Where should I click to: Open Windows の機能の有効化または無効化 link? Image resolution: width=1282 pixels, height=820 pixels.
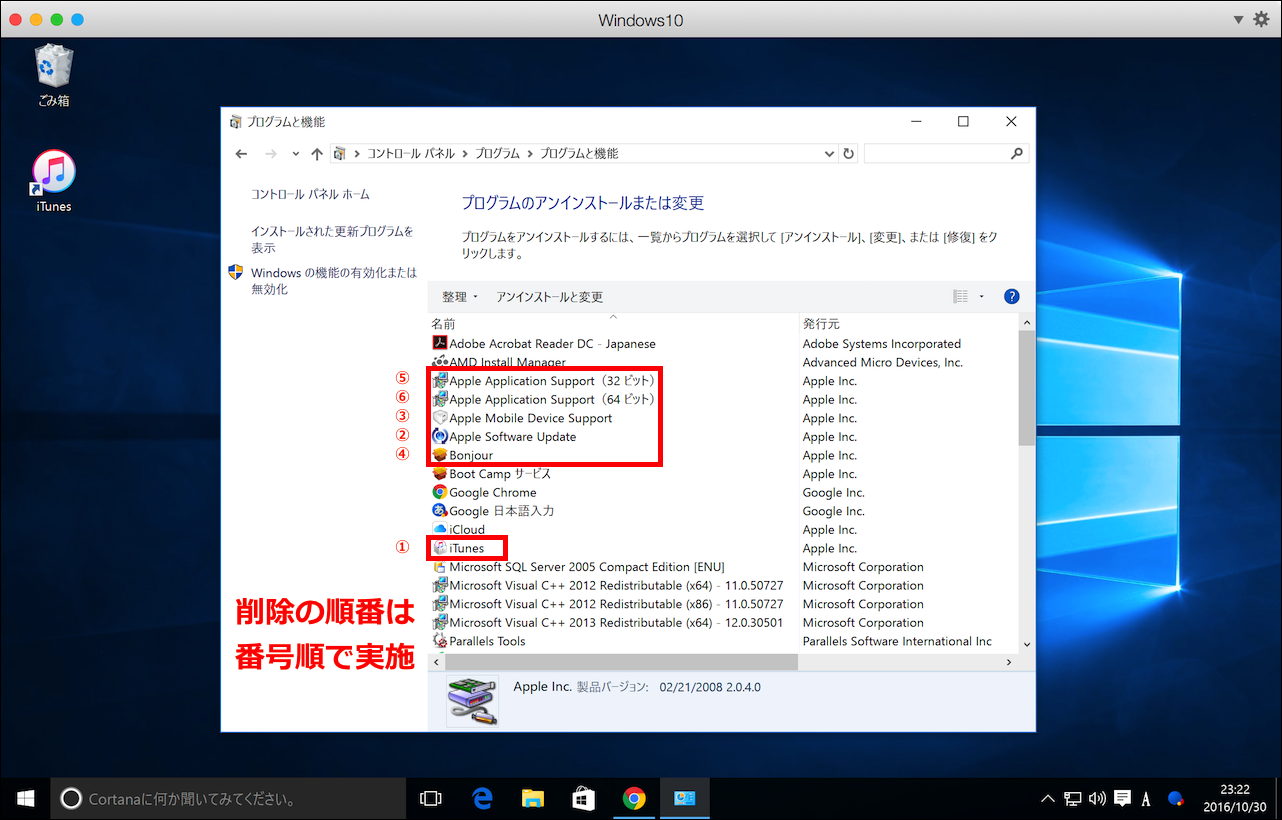pos(334,280)
